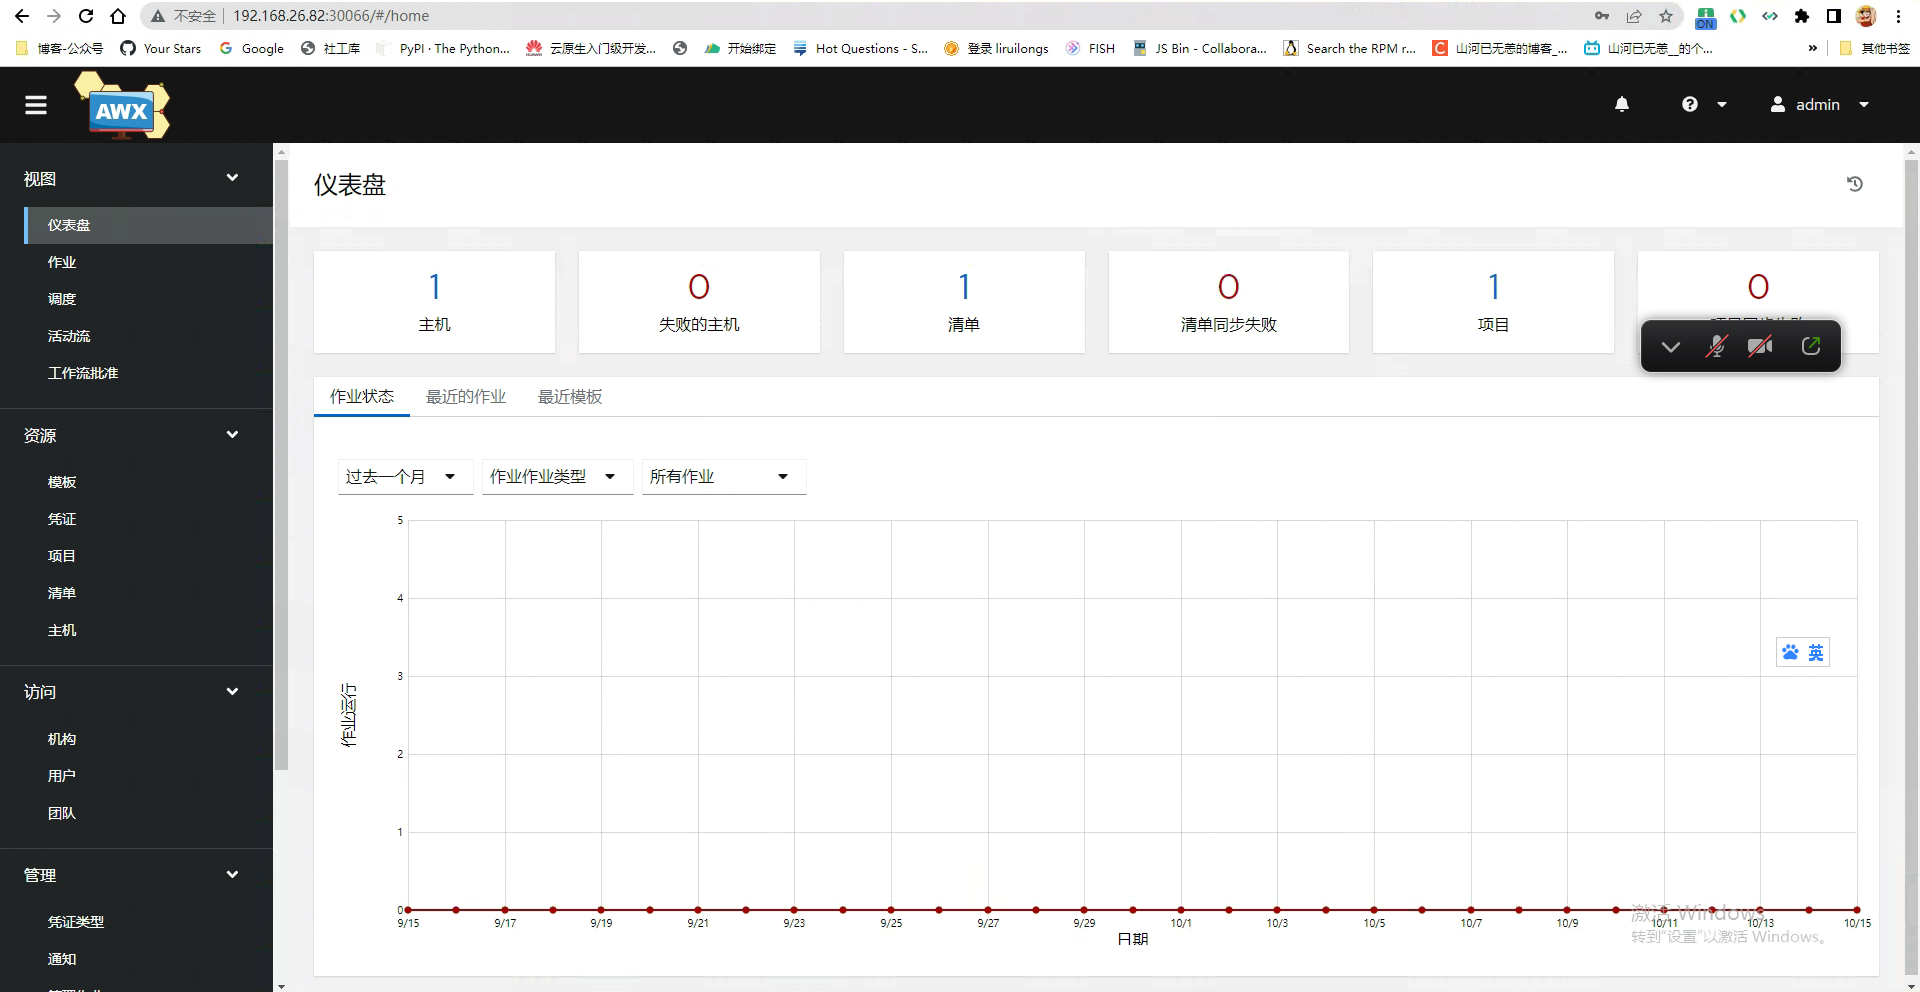Open the help question-mark menu
The height and width of the screenshot is (992, 1920).
[1689, 104]
